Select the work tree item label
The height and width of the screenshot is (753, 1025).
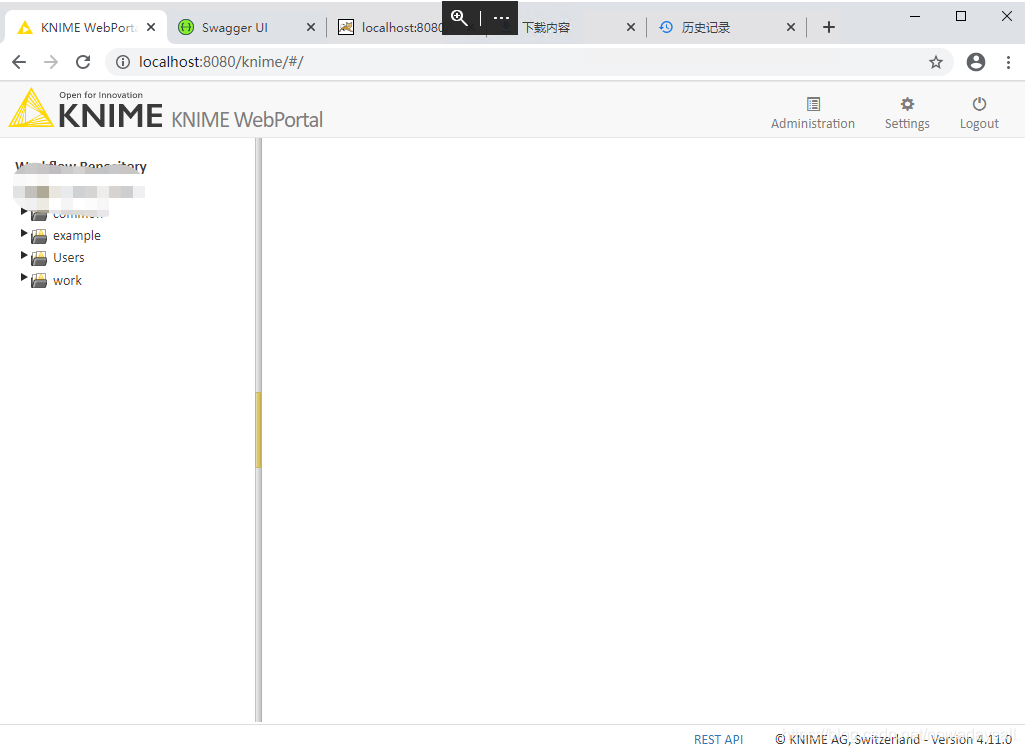[x=67, y=280]
